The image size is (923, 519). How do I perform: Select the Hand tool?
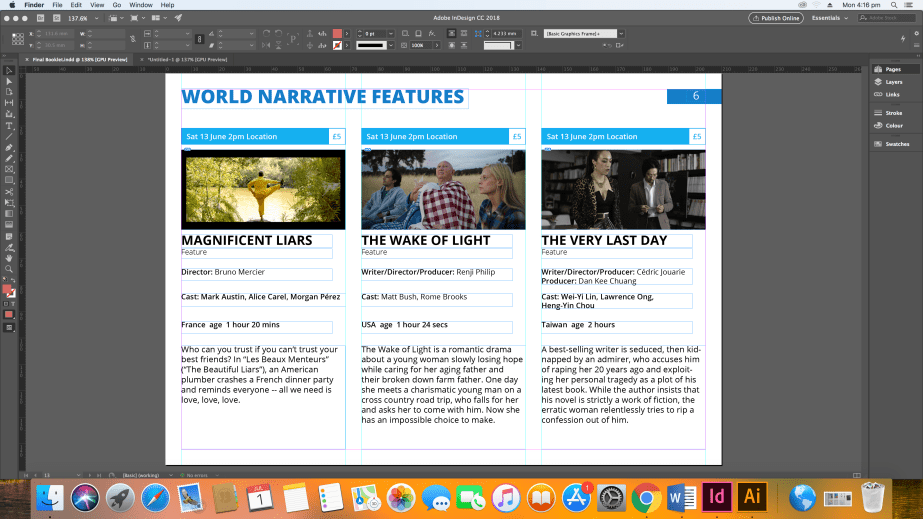coord(9,258)
